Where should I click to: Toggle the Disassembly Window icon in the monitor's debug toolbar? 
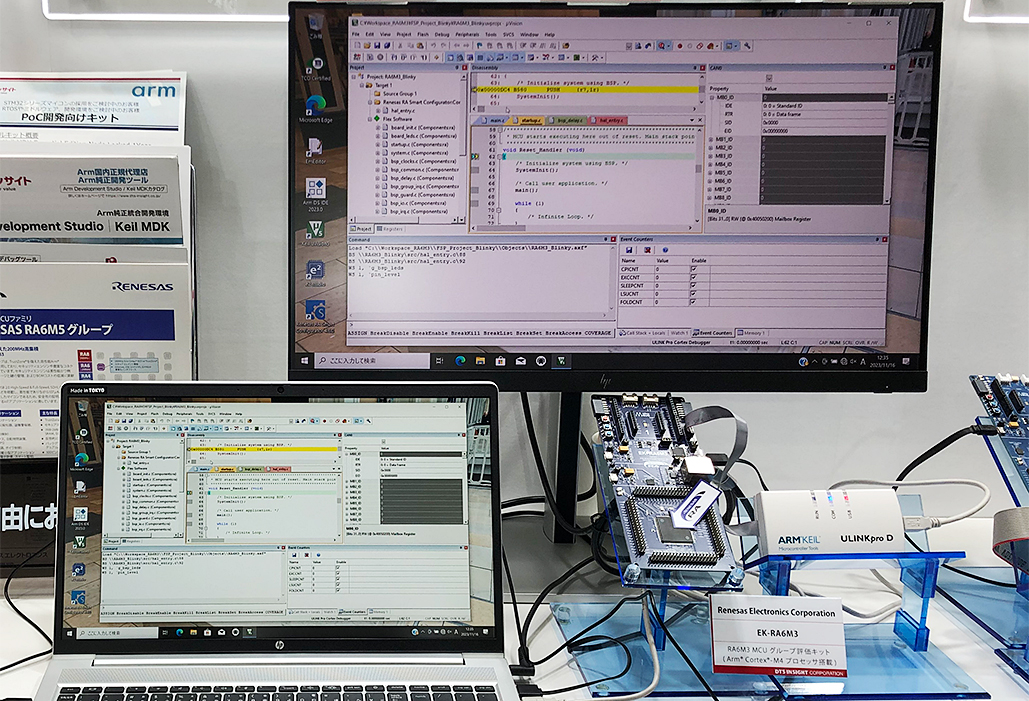tap(460, 58)
